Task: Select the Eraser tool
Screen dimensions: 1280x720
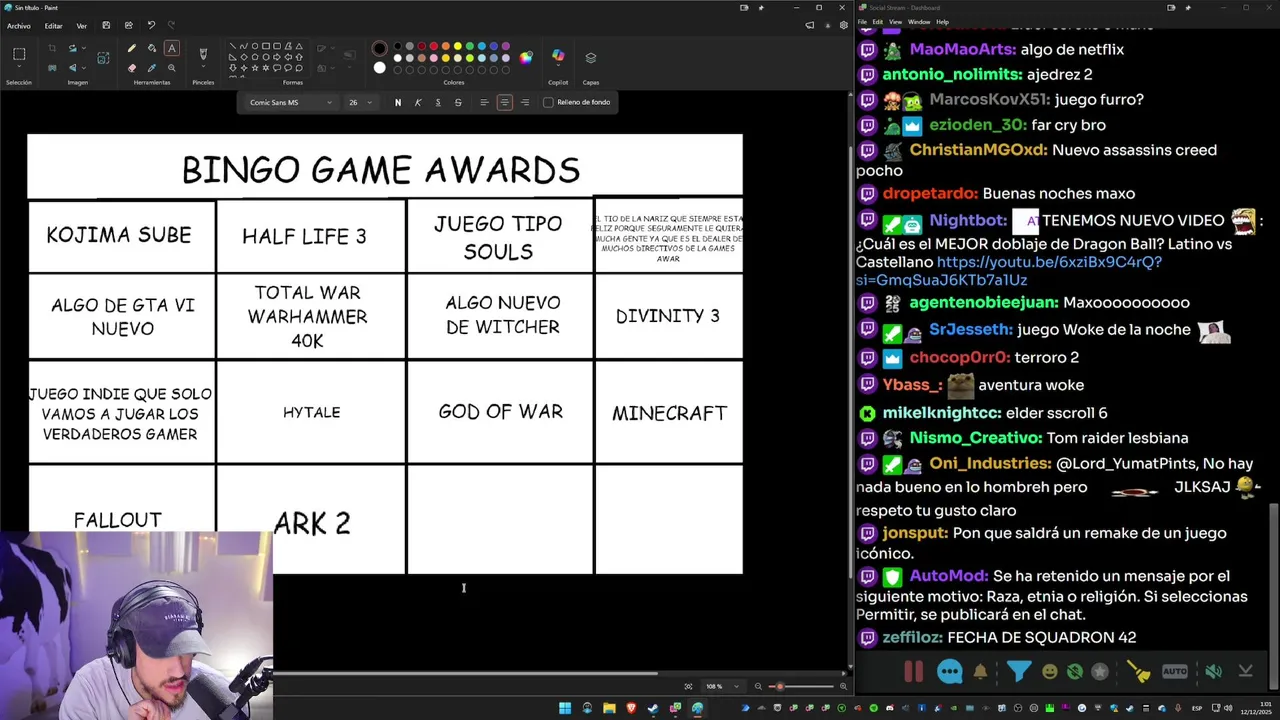Action: pyautogui.click(x=132, y=68)
